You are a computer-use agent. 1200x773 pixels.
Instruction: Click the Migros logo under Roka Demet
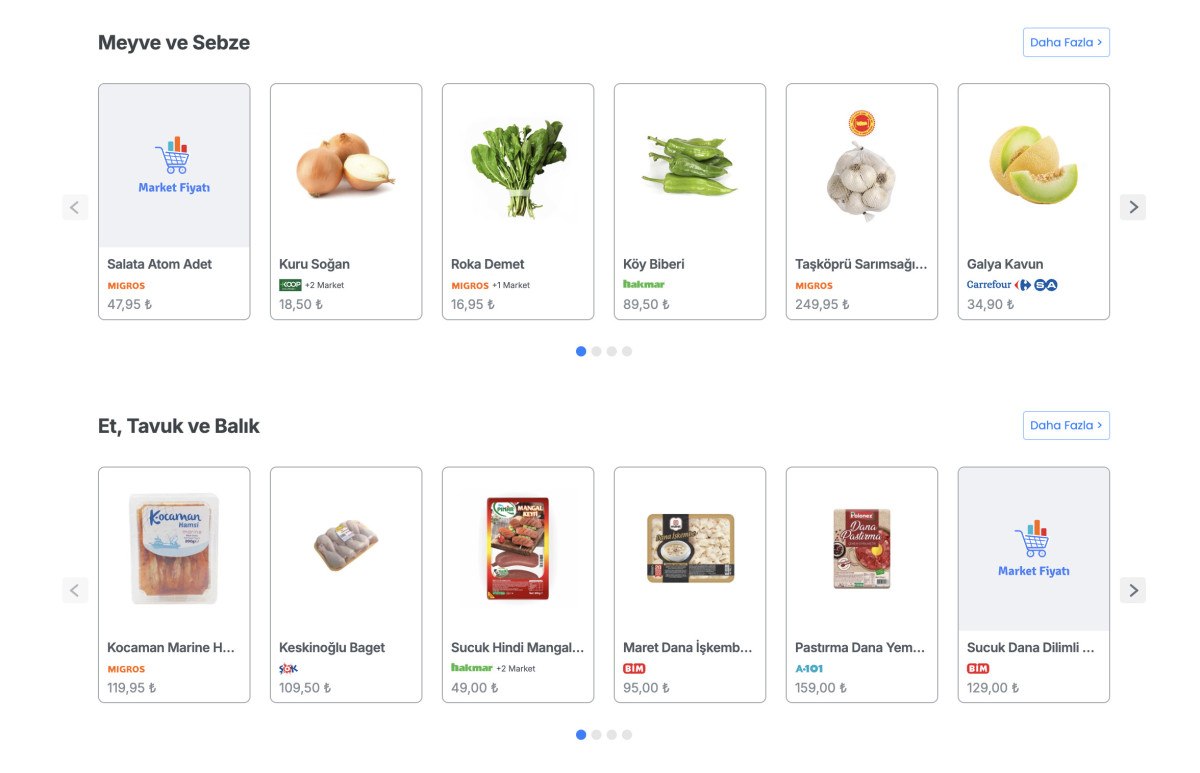[469, 286]
